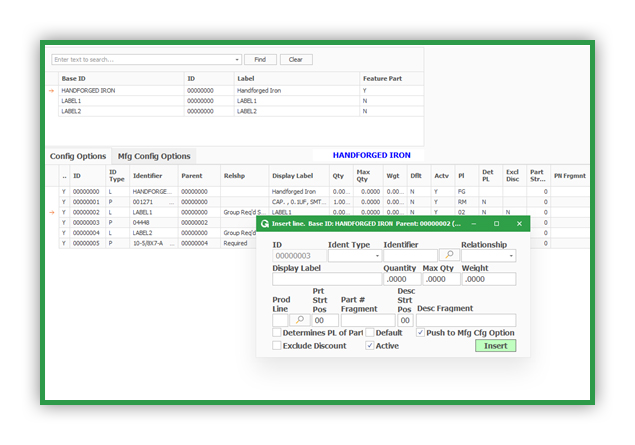Viewport: 635px width, 445px height.
Task: Click the Display Label column header
Action: pyautogui.click(x=299, y=176)
